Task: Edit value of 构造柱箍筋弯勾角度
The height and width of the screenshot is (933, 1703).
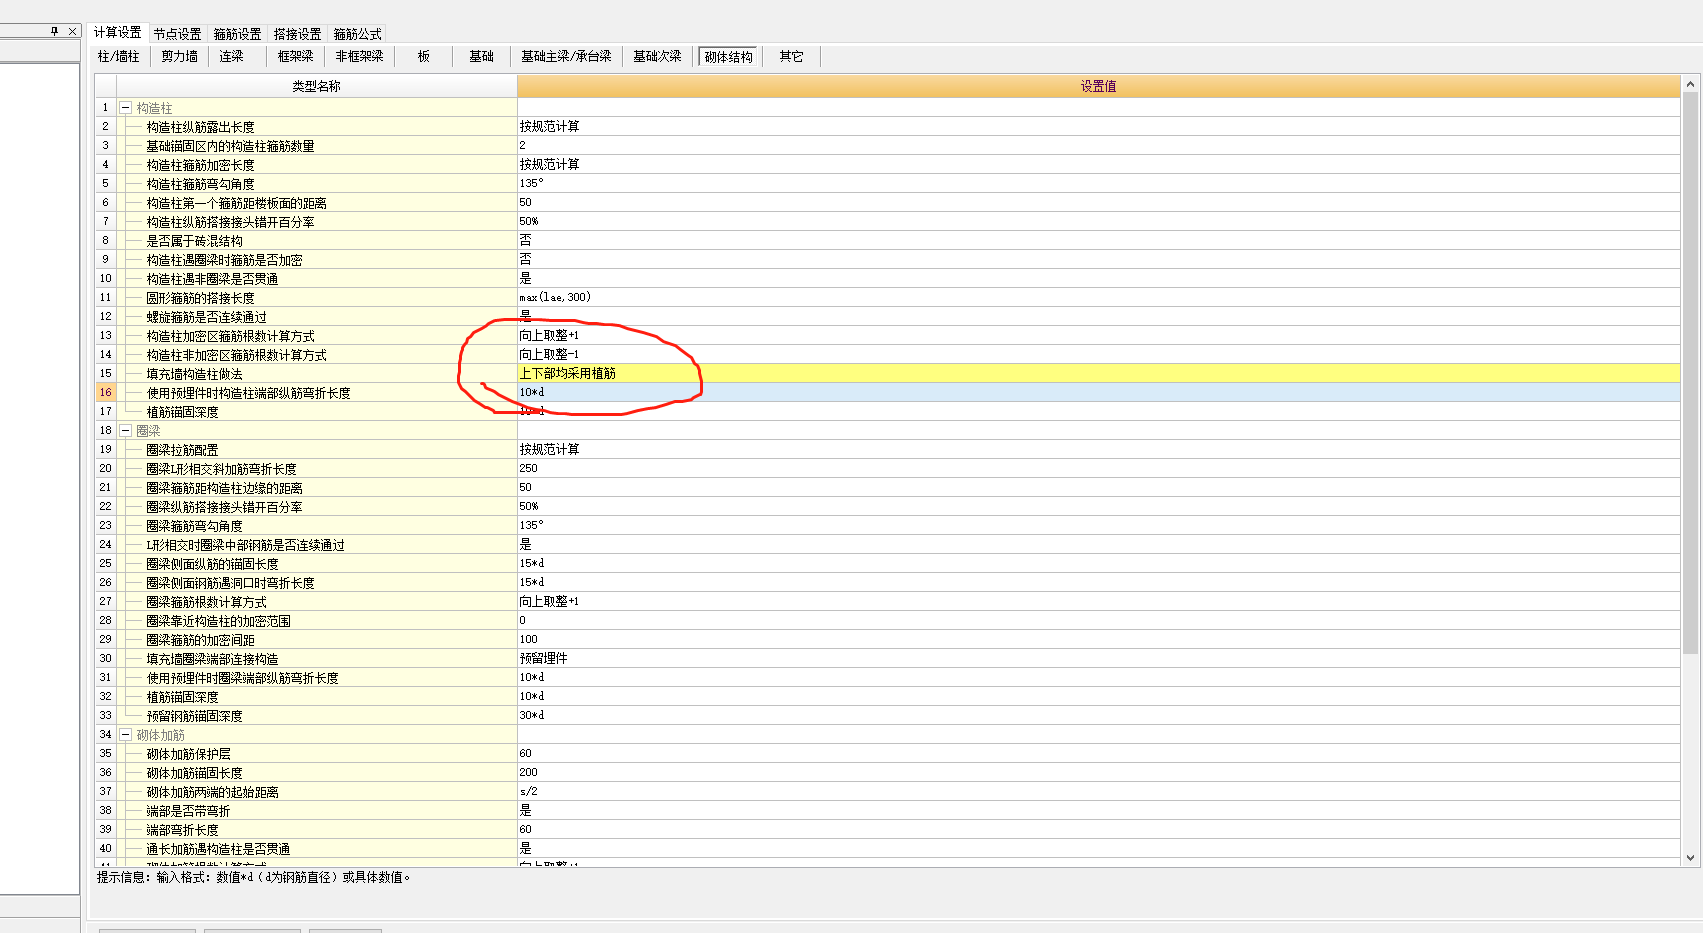Action: coord(1098,184)
